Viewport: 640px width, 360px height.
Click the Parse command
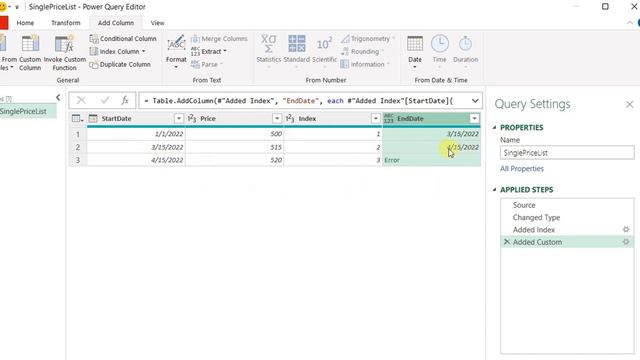pyautogui.click(x=207, y=64)
